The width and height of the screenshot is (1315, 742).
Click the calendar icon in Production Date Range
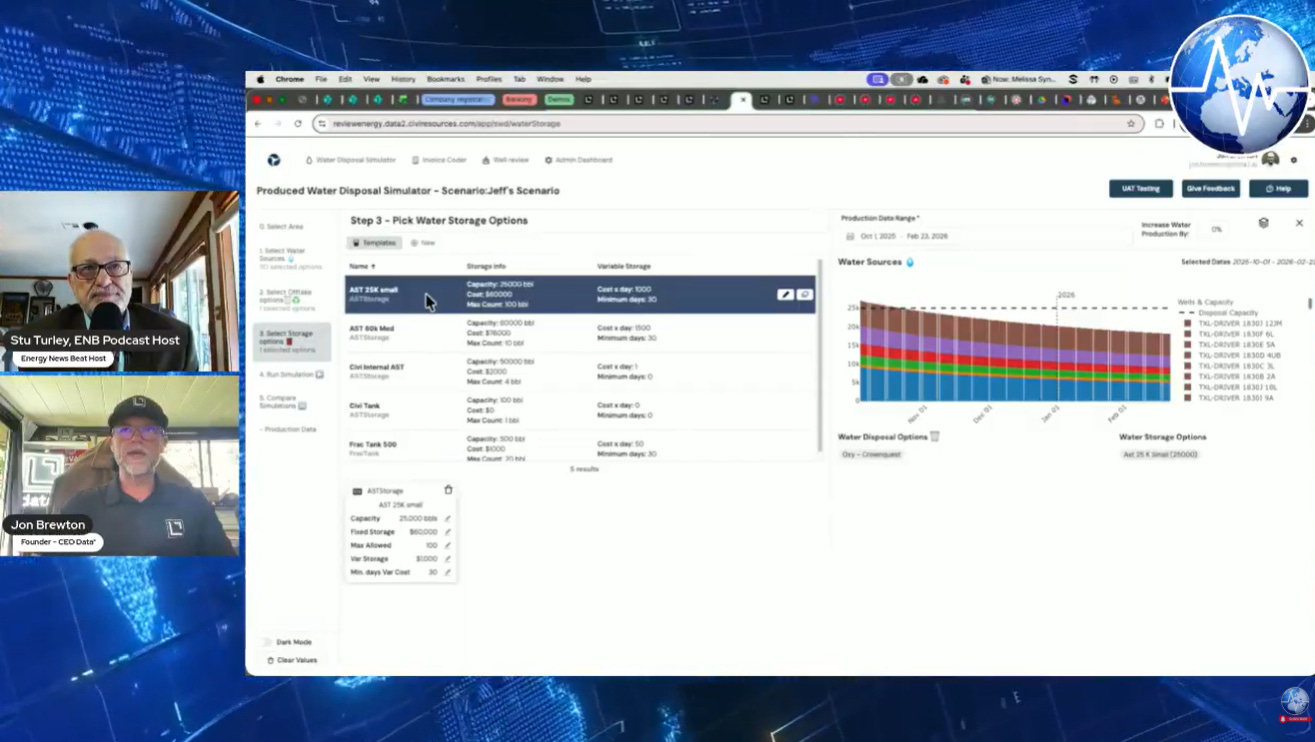coord(850,236)
